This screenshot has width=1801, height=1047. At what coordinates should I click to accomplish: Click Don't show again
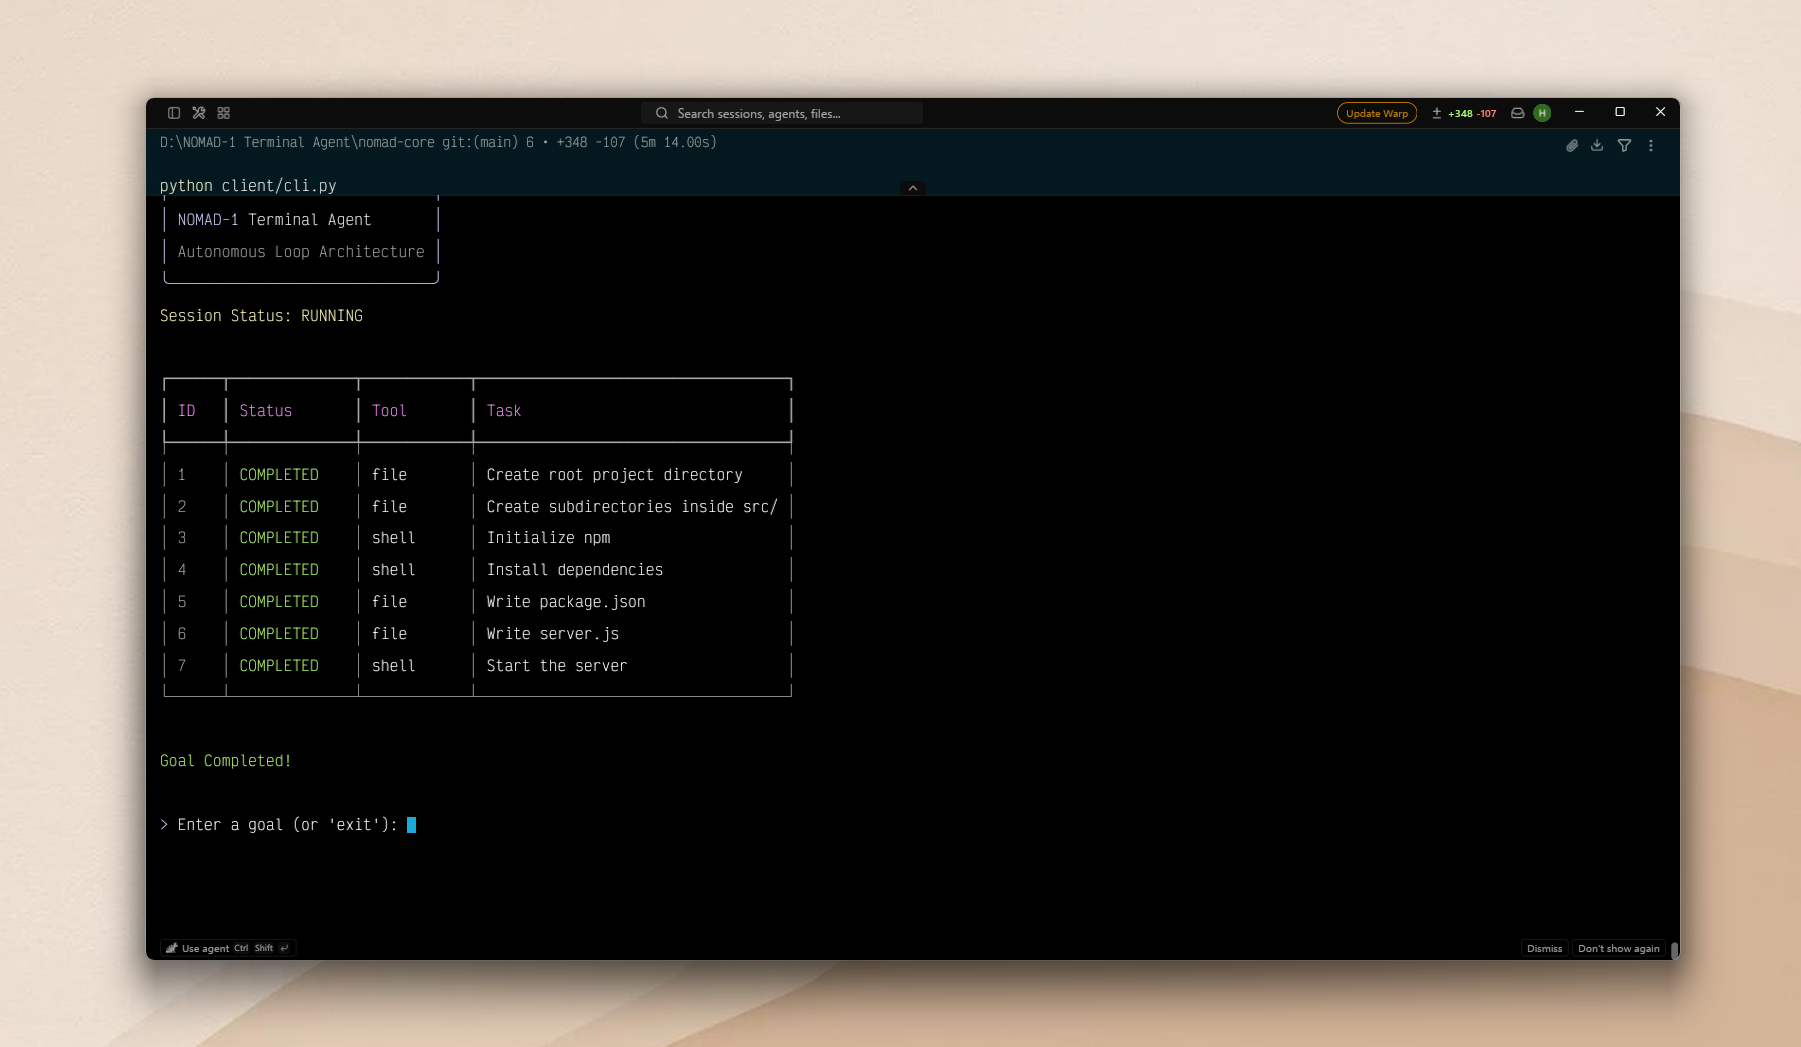pyautogui.click(x=1618, y=948)
